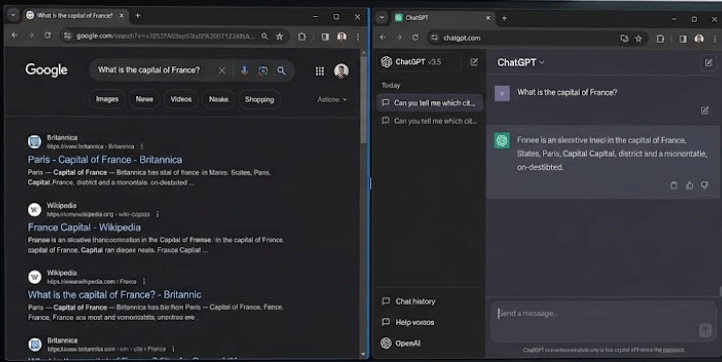Clear the Google search box with X
Screen dimensions: 722x362
click(221, 70)
